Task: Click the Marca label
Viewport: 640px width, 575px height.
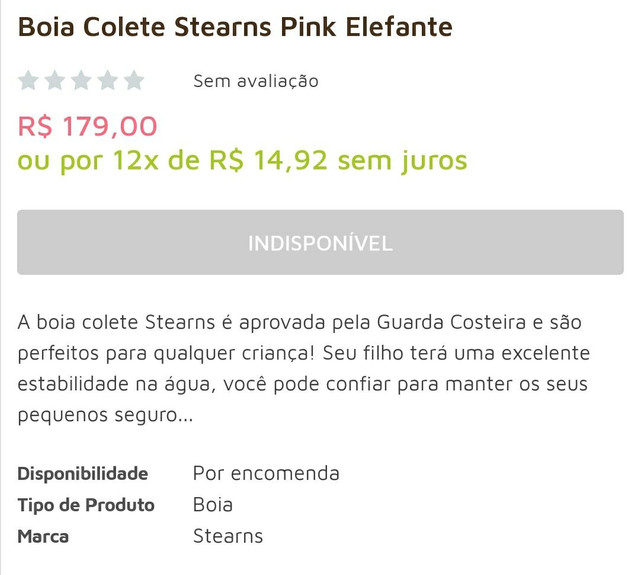Action: (43, 536)
